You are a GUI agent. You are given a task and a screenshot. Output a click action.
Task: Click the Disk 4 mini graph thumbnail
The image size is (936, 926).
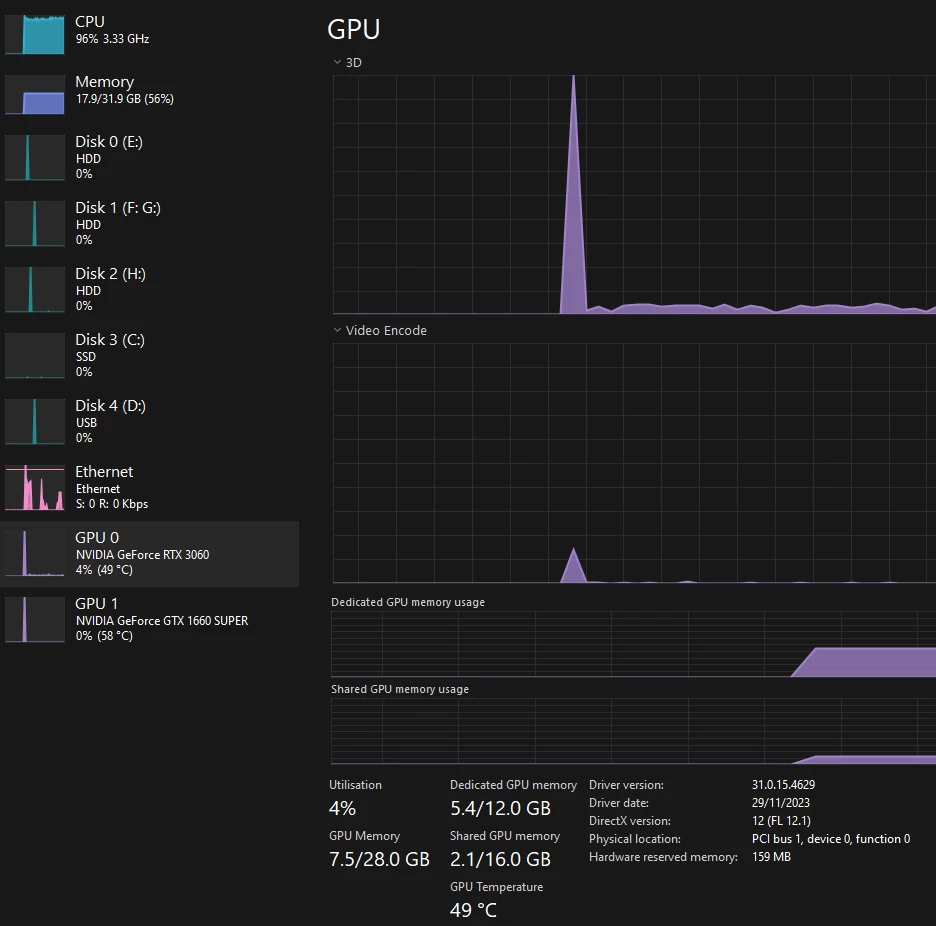(x=35, y=422)
